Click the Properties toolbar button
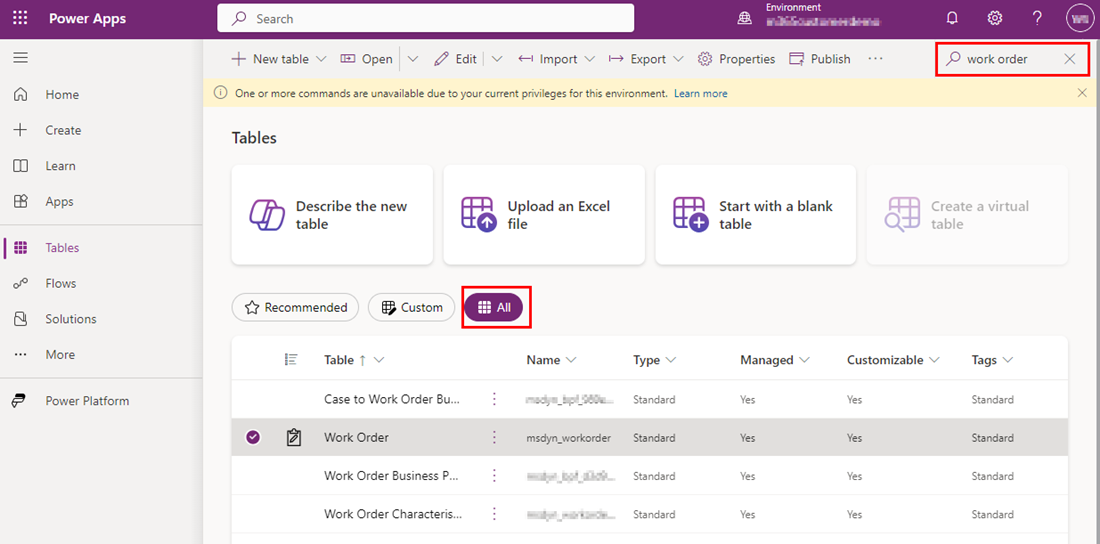Image resolution: width=1100 pixels, height=544 pixels. [x=737, y=60]
